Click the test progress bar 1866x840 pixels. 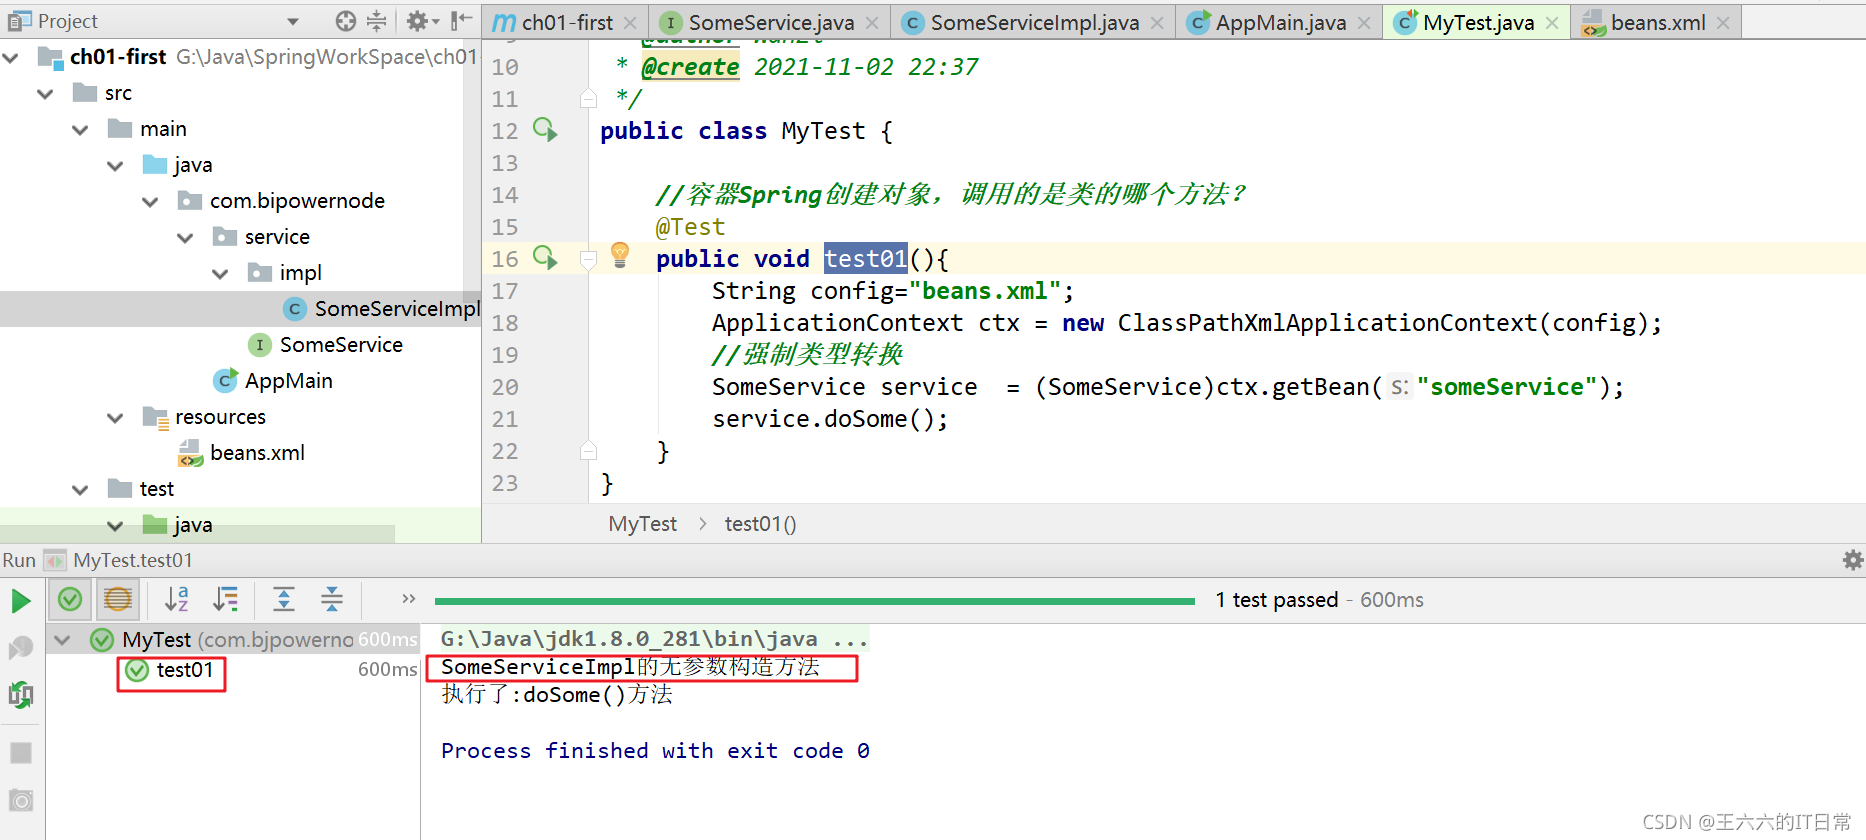click(815, 601)
